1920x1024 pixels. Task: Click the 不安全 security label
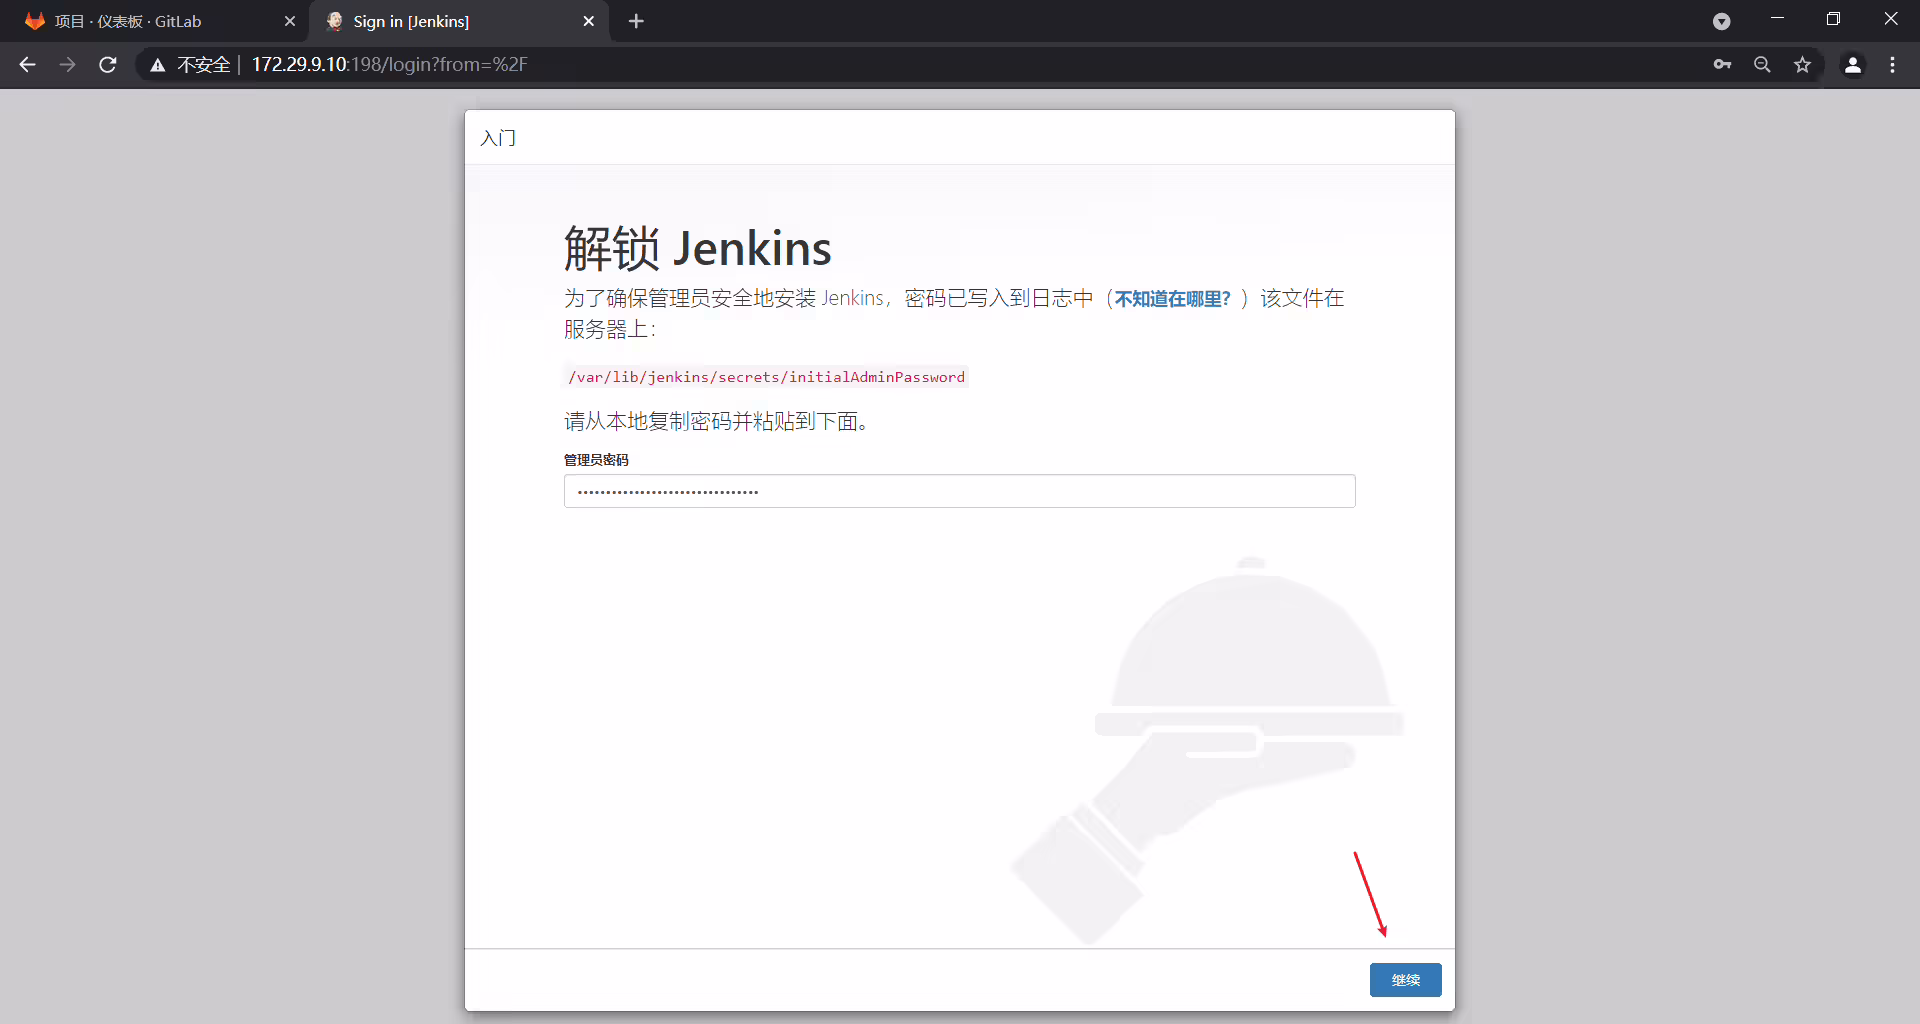203,65
